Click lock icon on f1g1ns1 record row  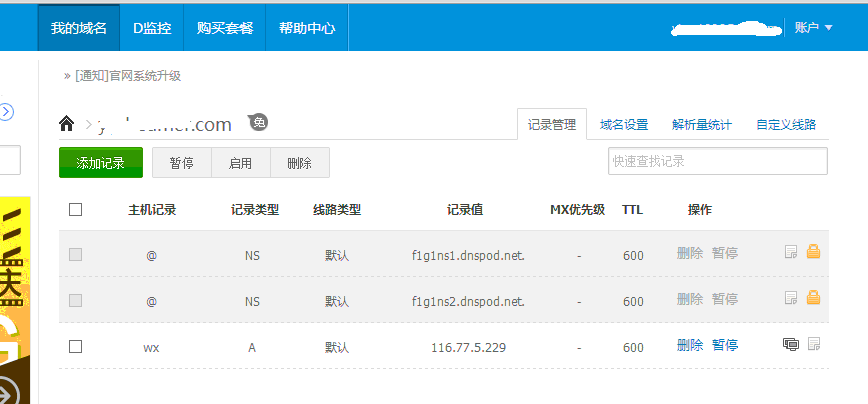point(813,252)
